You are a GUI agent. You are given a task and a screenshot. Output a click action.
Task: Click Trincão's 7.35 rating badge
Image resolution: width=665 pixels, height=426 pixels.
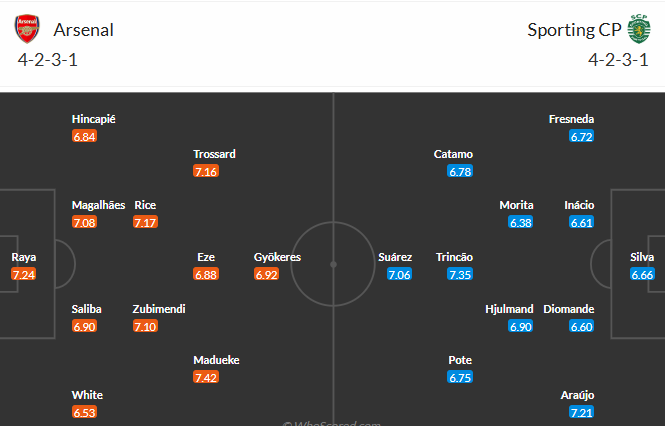coord(460,274)
